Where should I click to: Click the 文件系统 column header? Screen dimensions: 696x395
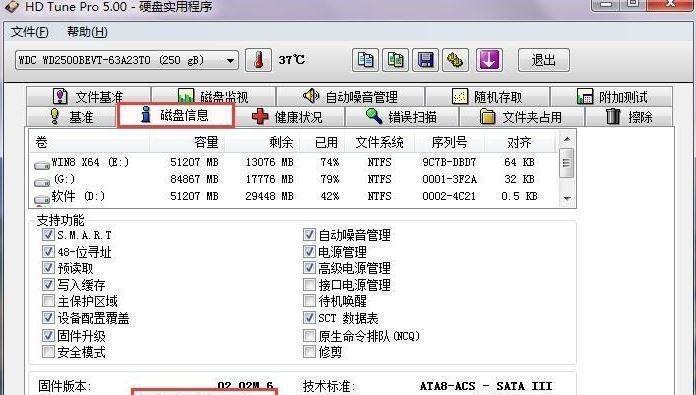coord(380,142)
